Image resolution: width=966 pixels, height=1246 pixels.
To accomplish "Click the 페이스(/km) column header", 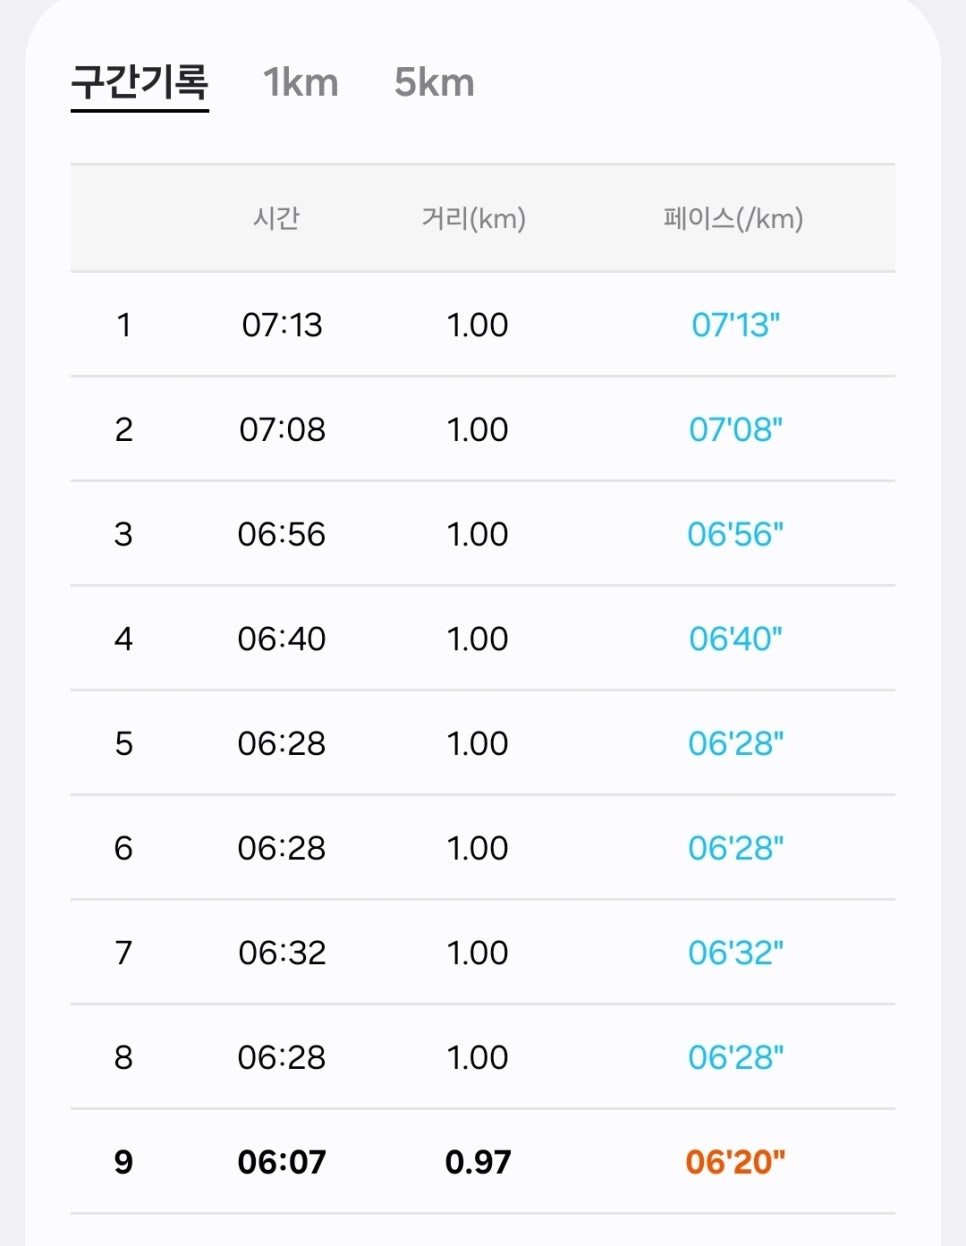I will tap(733, 218).
